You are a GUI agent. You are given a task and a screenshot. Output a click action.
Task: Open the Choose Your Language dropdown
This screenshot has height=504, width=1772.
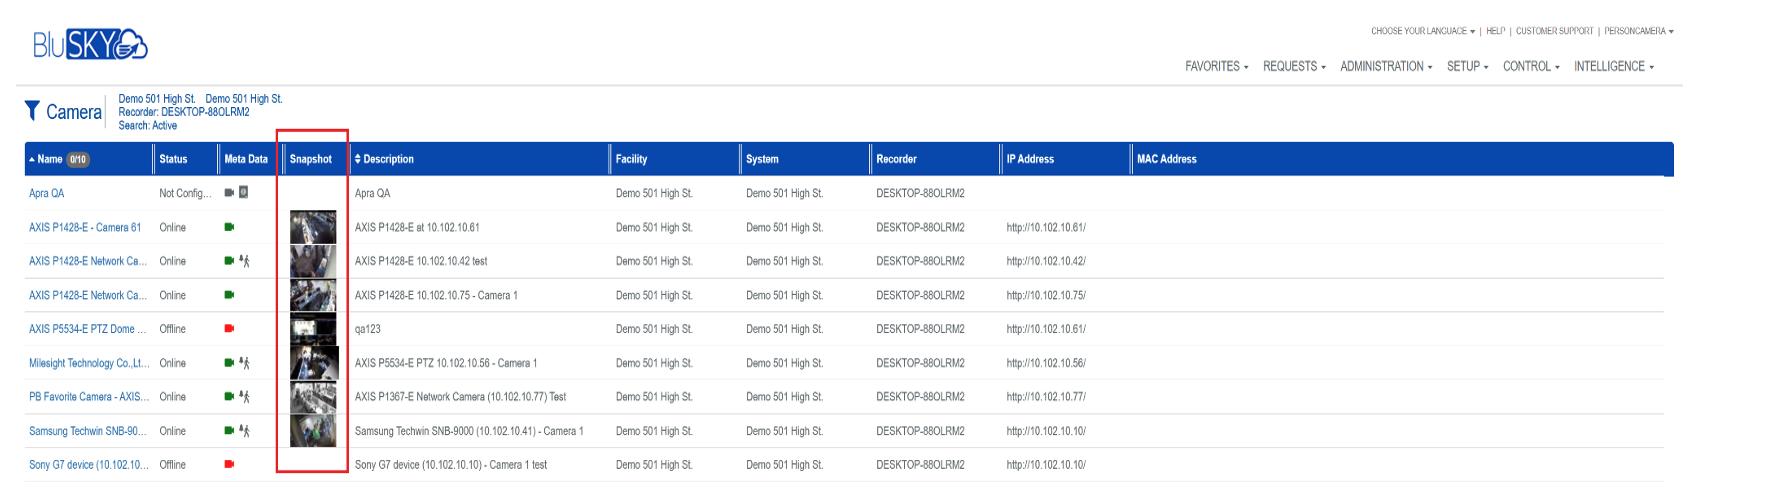click(x=1422, y=31)
